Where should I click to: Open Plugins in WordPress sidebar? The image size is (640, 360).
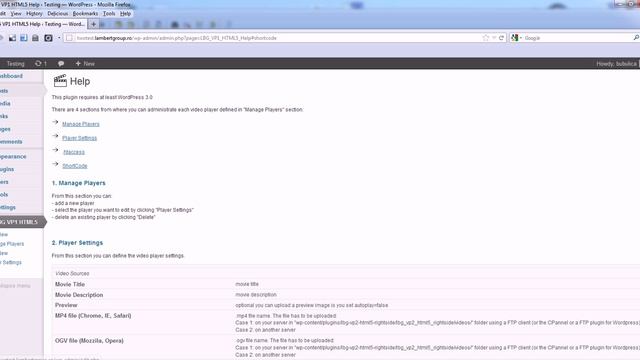pos(7,169)
